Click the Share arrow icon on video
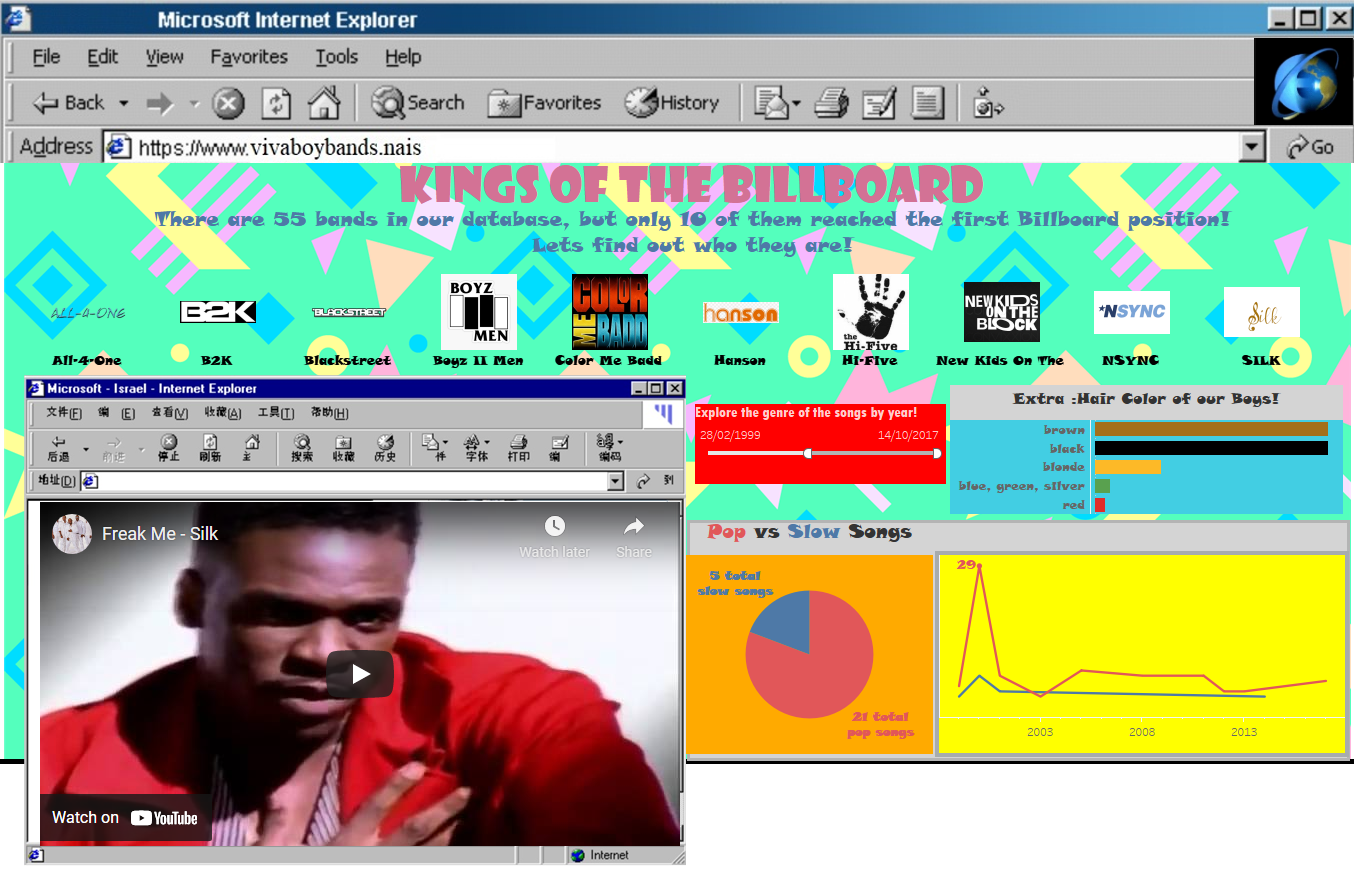Viewport: 1354px width, 889px height. coord(634,526)
